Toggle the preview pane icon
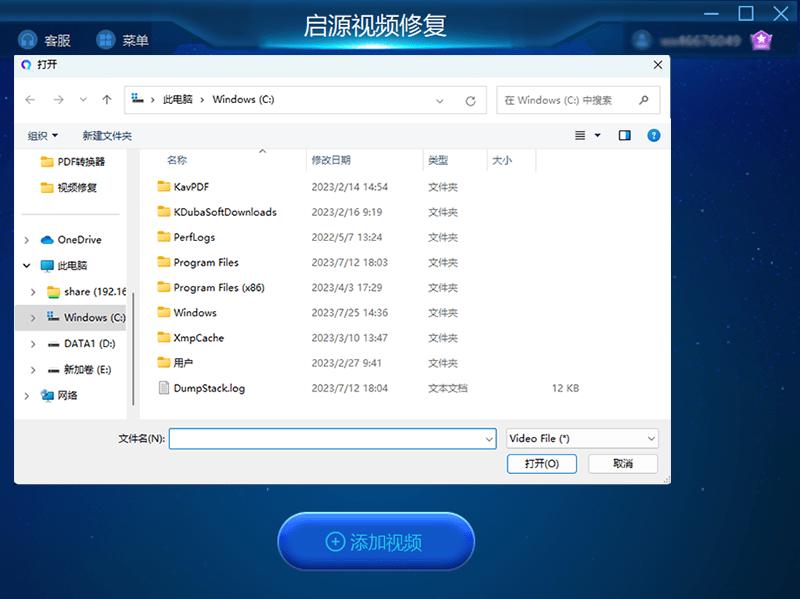Image resolution: width=800 pixels, height=599 pixels. click(625, 135)
